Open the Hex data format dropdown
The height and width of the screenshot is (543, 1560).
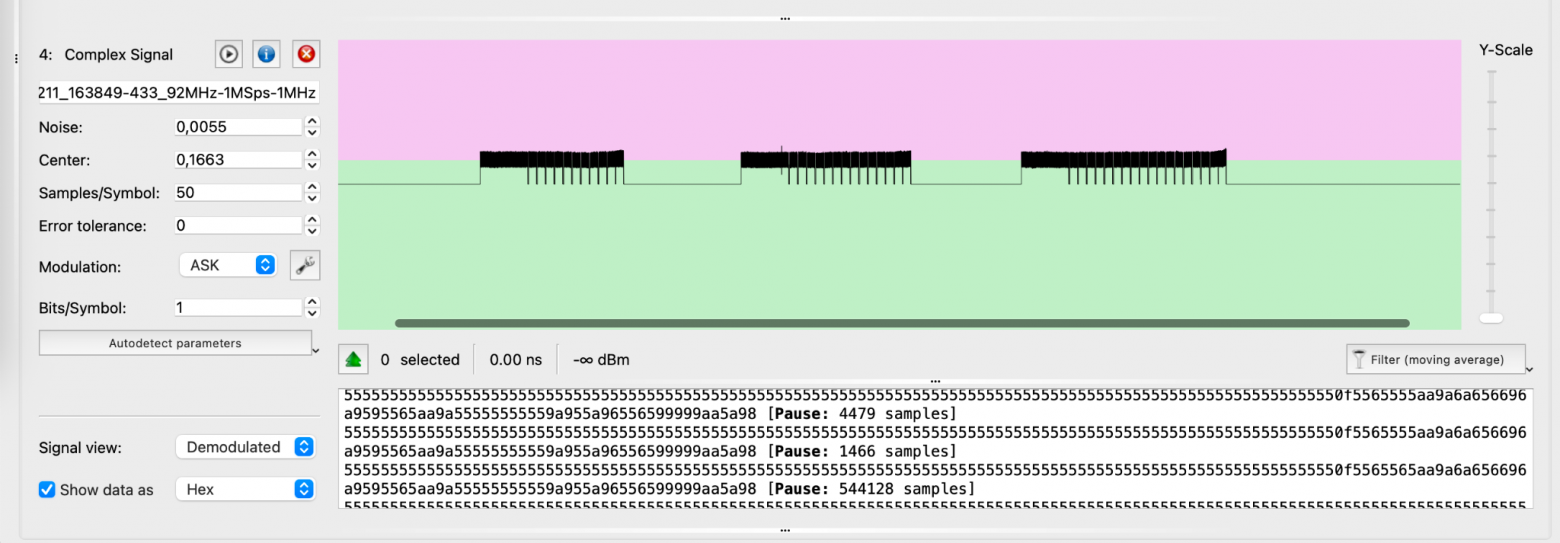tap(245, 489)
